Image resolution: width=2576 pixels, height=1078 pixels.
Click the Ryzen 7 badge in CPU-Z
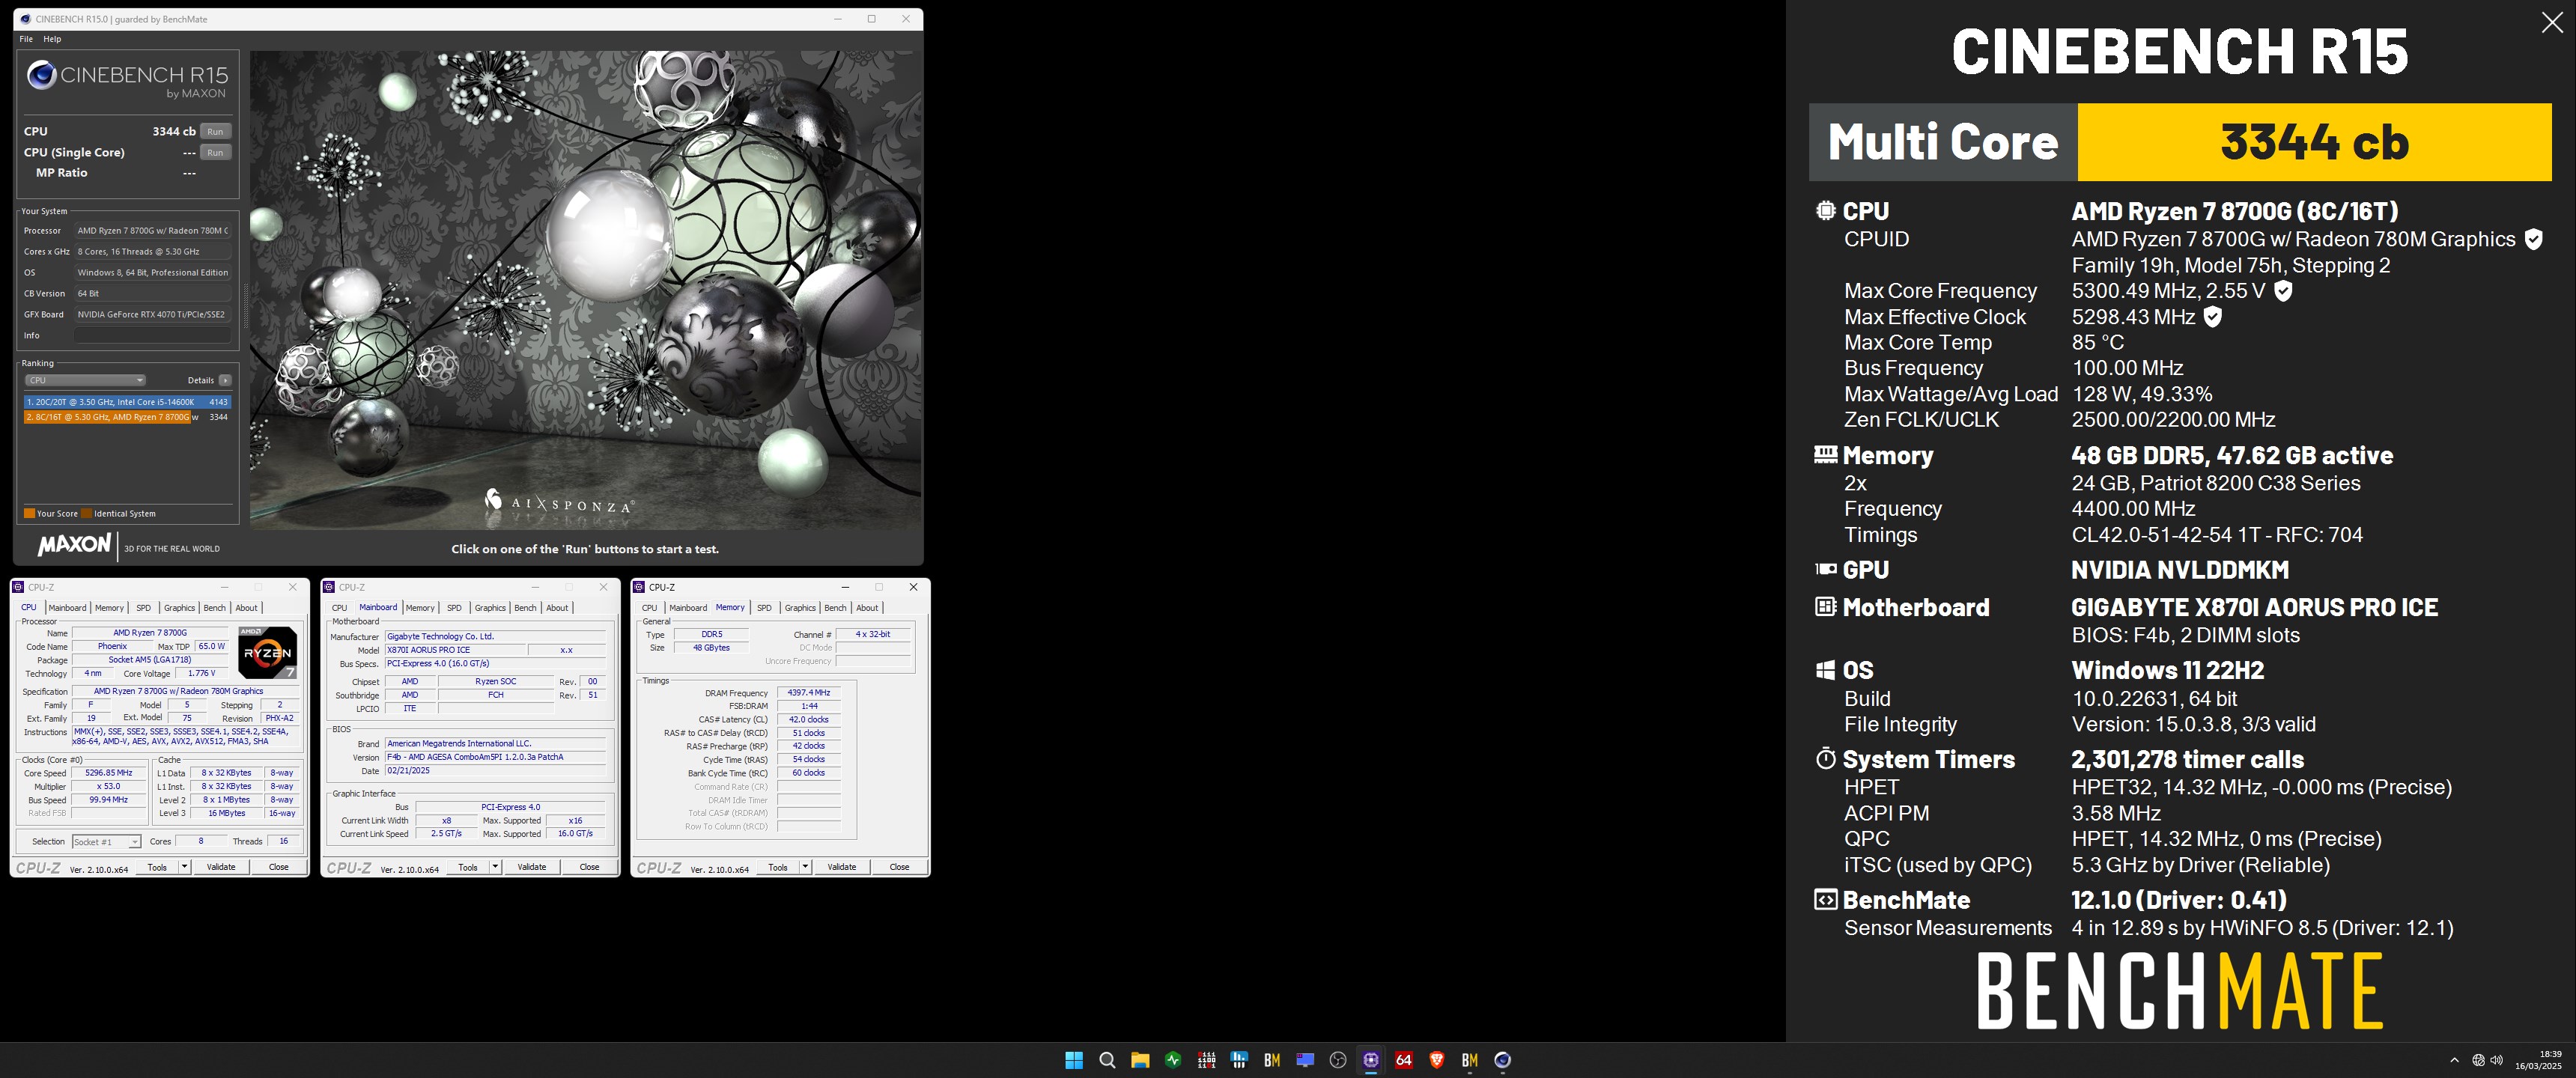[267, 652]
